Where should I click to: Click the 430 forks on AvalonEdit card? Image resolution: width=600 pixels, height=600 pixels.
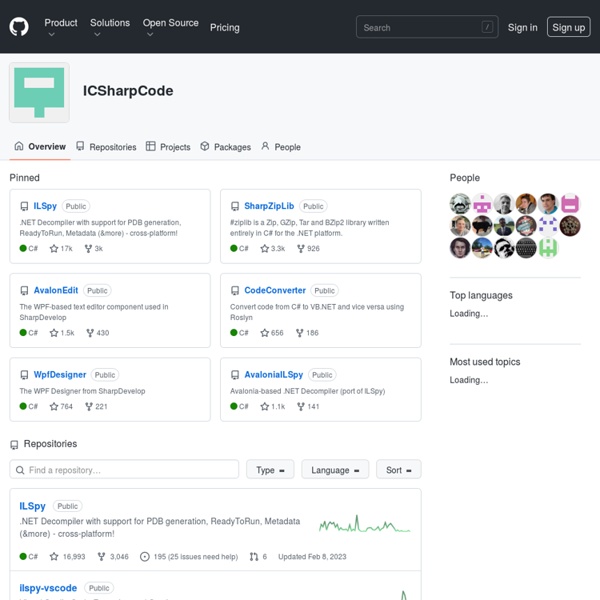[x=98, y=333]
